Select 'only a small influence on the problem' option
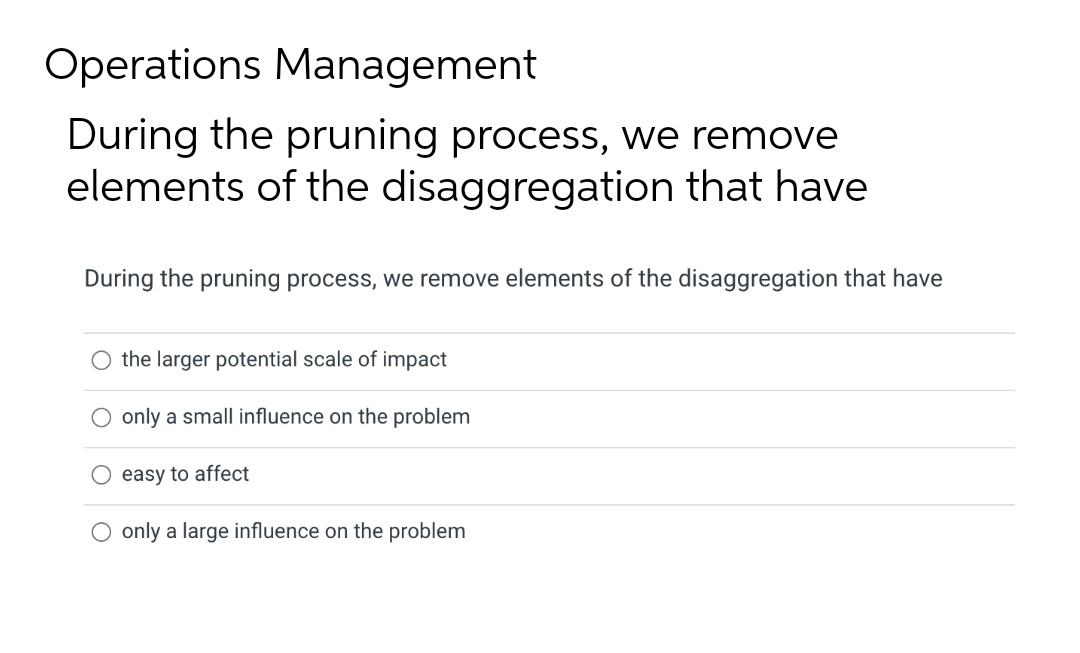1080x653 pixels. (x=101, y=417)
